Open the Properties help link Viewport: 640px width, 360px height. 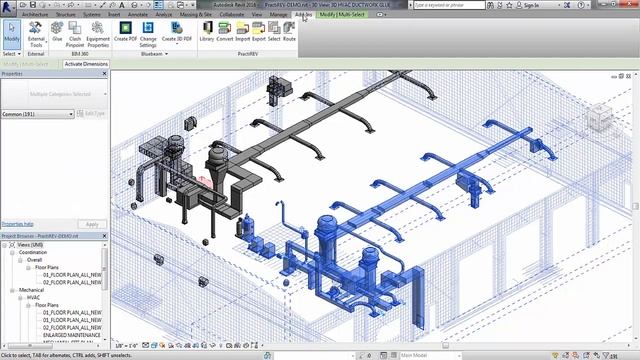point(18,224)
